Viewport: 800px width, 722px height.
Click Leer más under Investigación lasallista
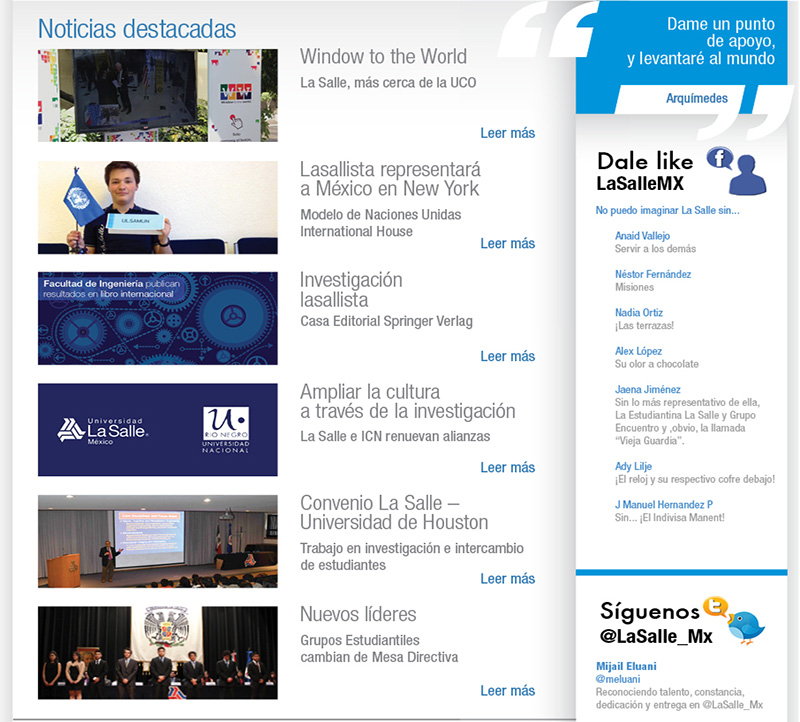pyautogui.click(x=507, y=356)
